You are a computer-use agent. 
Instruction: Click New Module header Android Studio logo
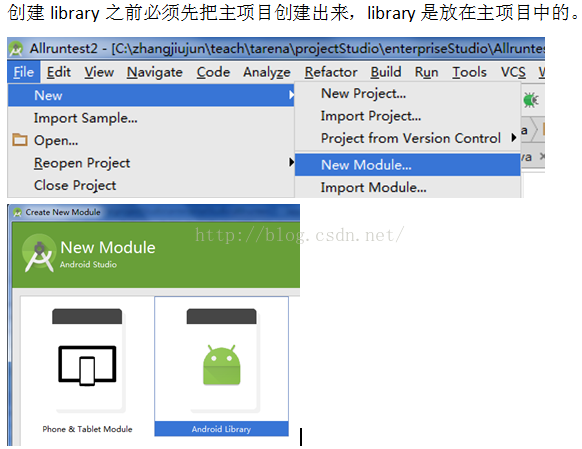[39, 253]
